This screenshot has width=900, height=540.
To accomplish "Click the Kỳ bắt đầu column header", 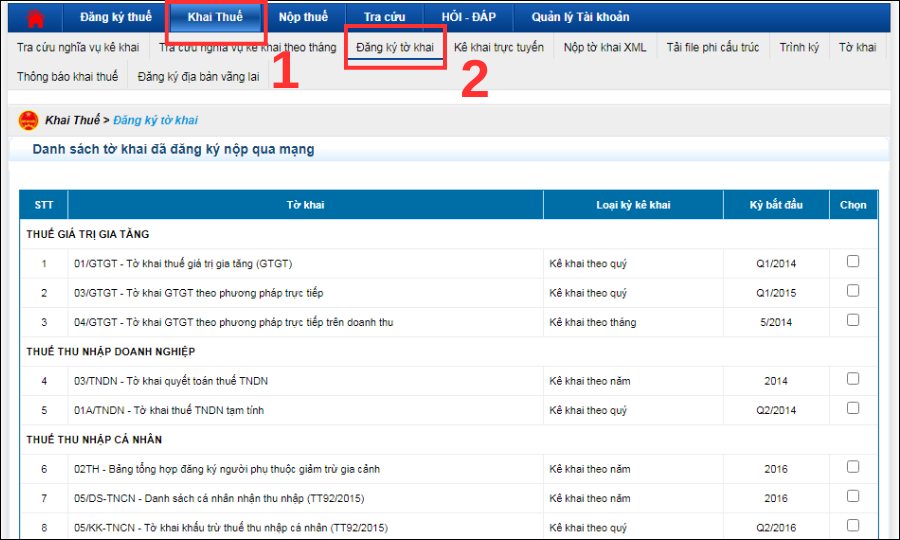I will pyautogui.click(x=775, y=205).
